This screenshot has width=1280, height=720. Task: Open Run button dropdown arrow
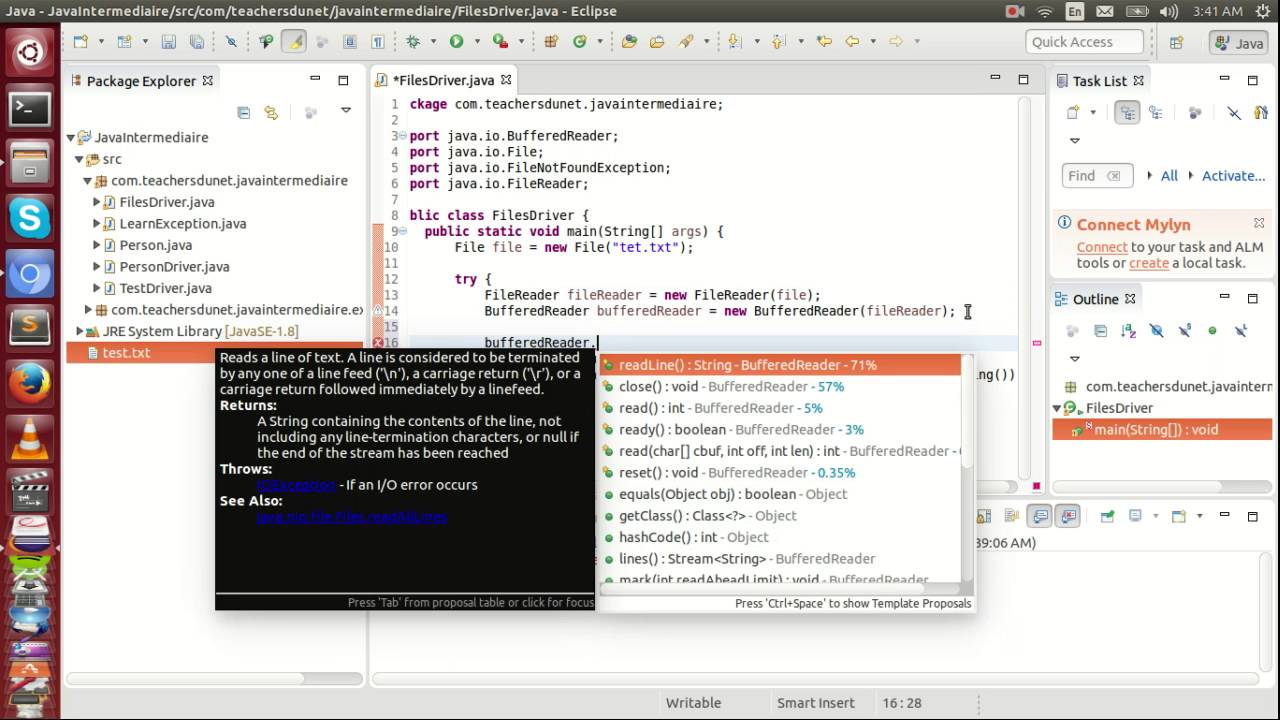(x=477, y=42)
